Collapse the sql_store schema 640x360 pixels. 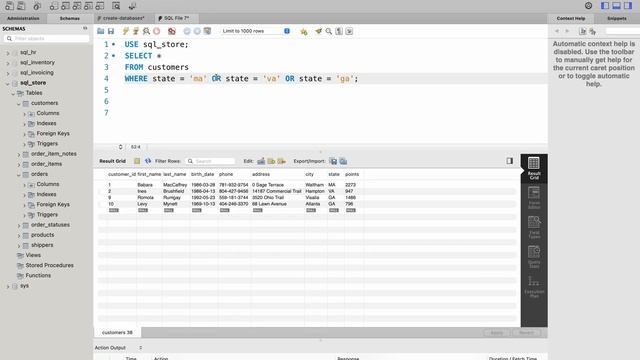[8, 83]
